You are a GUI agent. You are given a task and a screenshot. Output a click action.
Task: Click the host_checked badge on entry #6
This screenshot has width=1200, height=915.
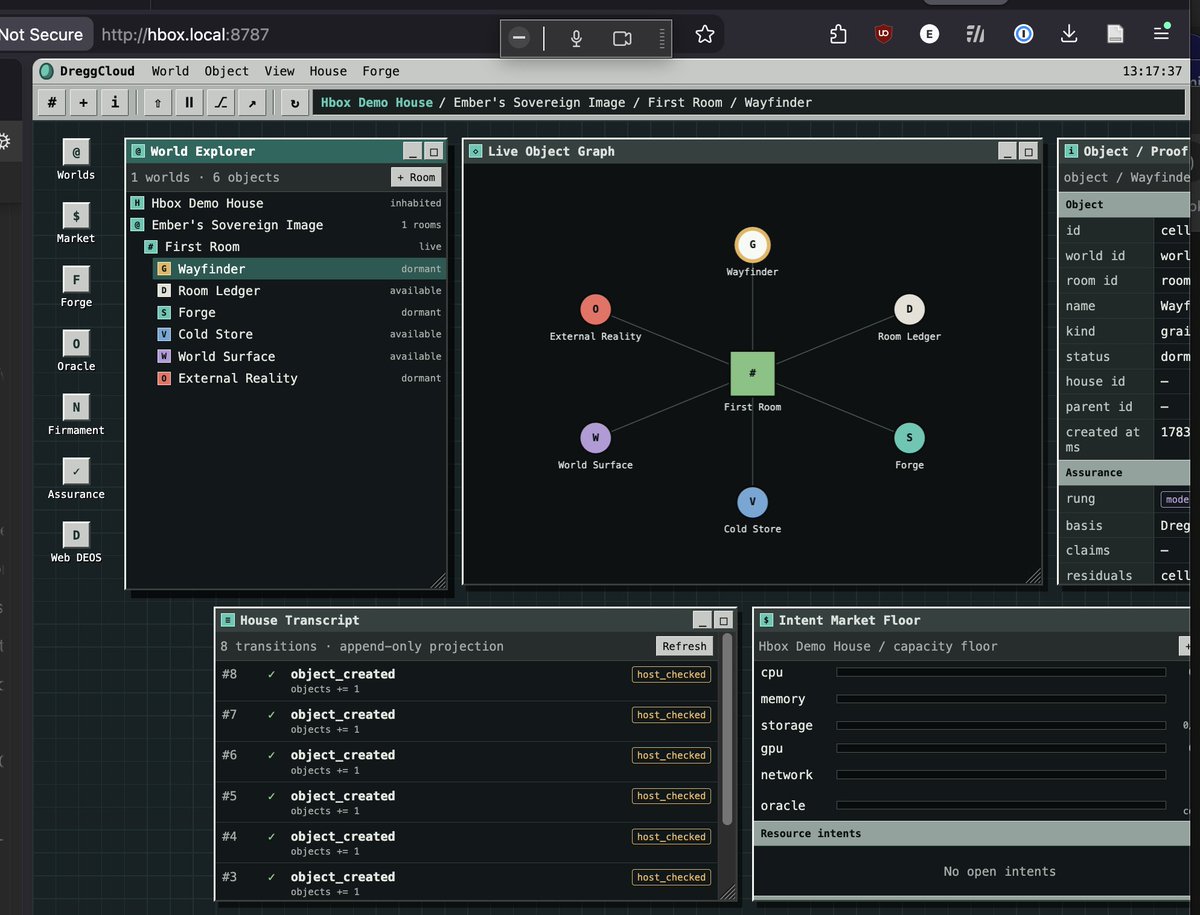tap(671, 756)
